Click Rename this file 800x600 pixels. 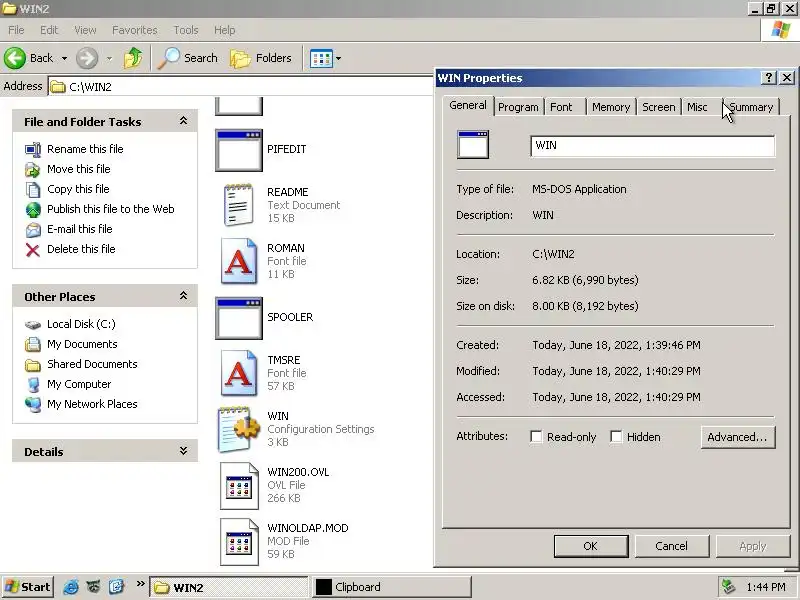85,149
